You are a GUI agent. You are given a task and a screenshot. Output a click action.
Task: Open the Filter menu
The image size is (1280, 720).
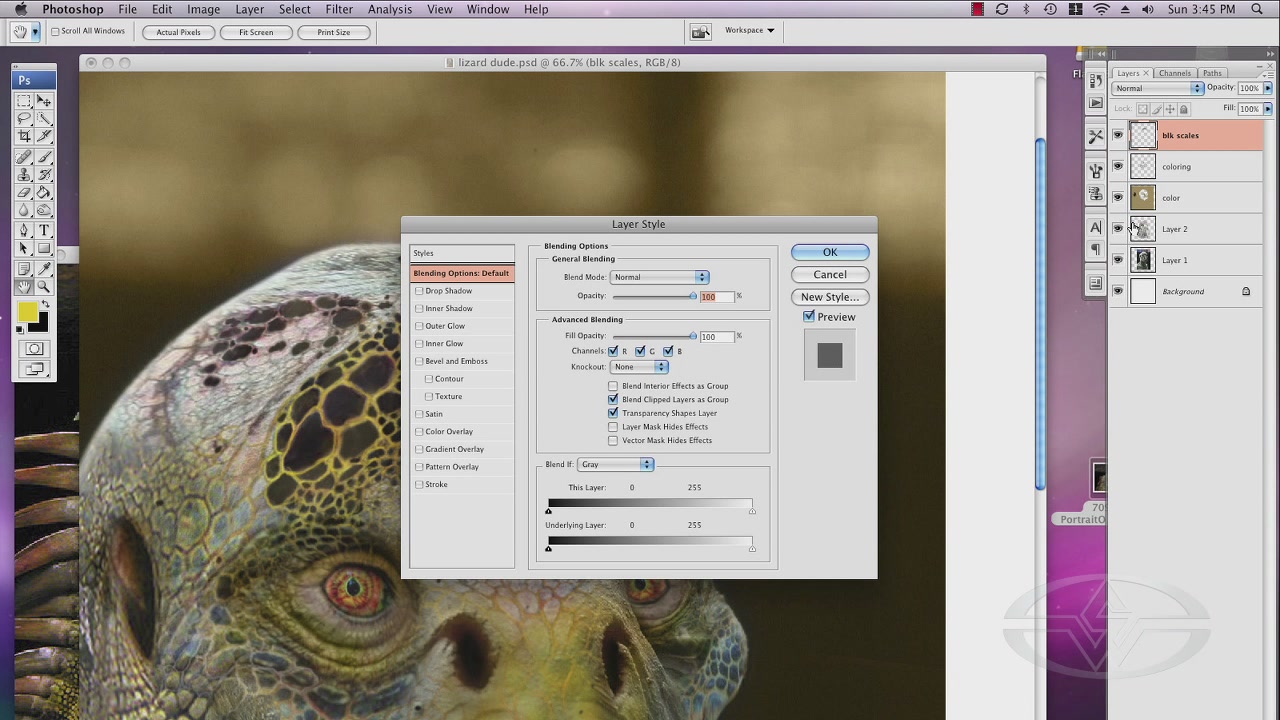[339, 9]
